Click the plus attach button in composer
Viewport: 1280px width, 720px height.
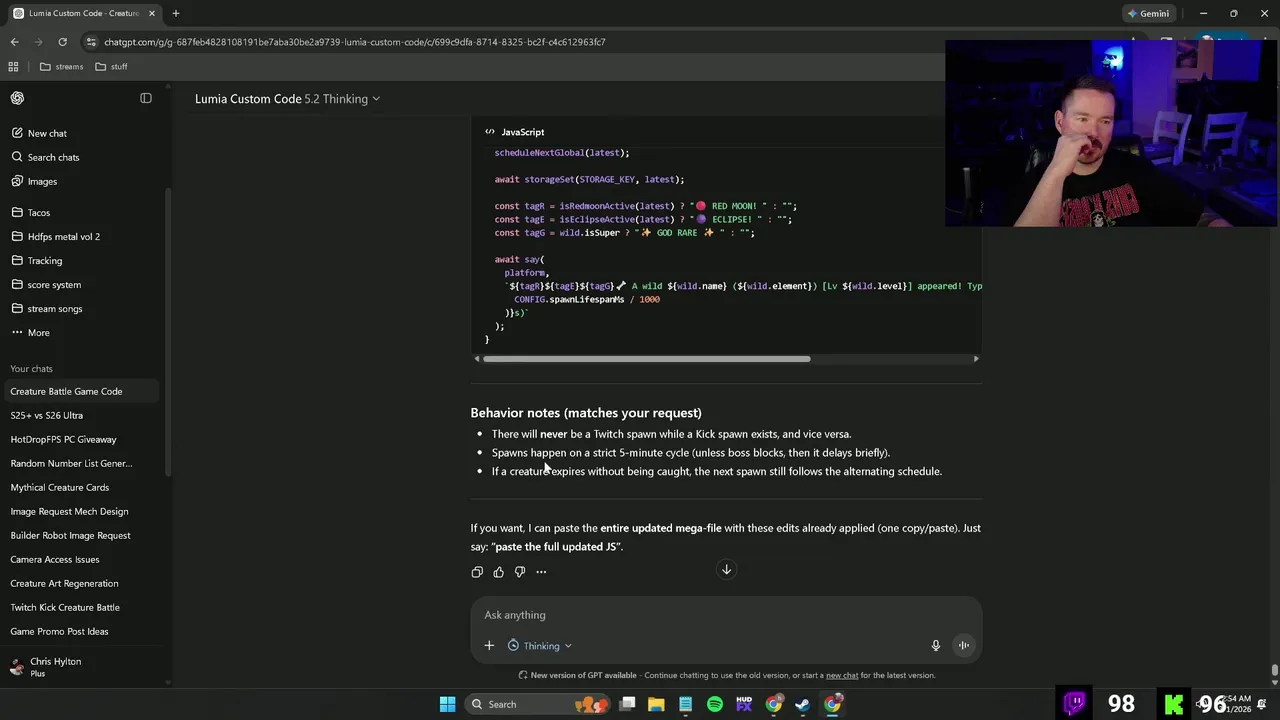[x=489, y=646]
